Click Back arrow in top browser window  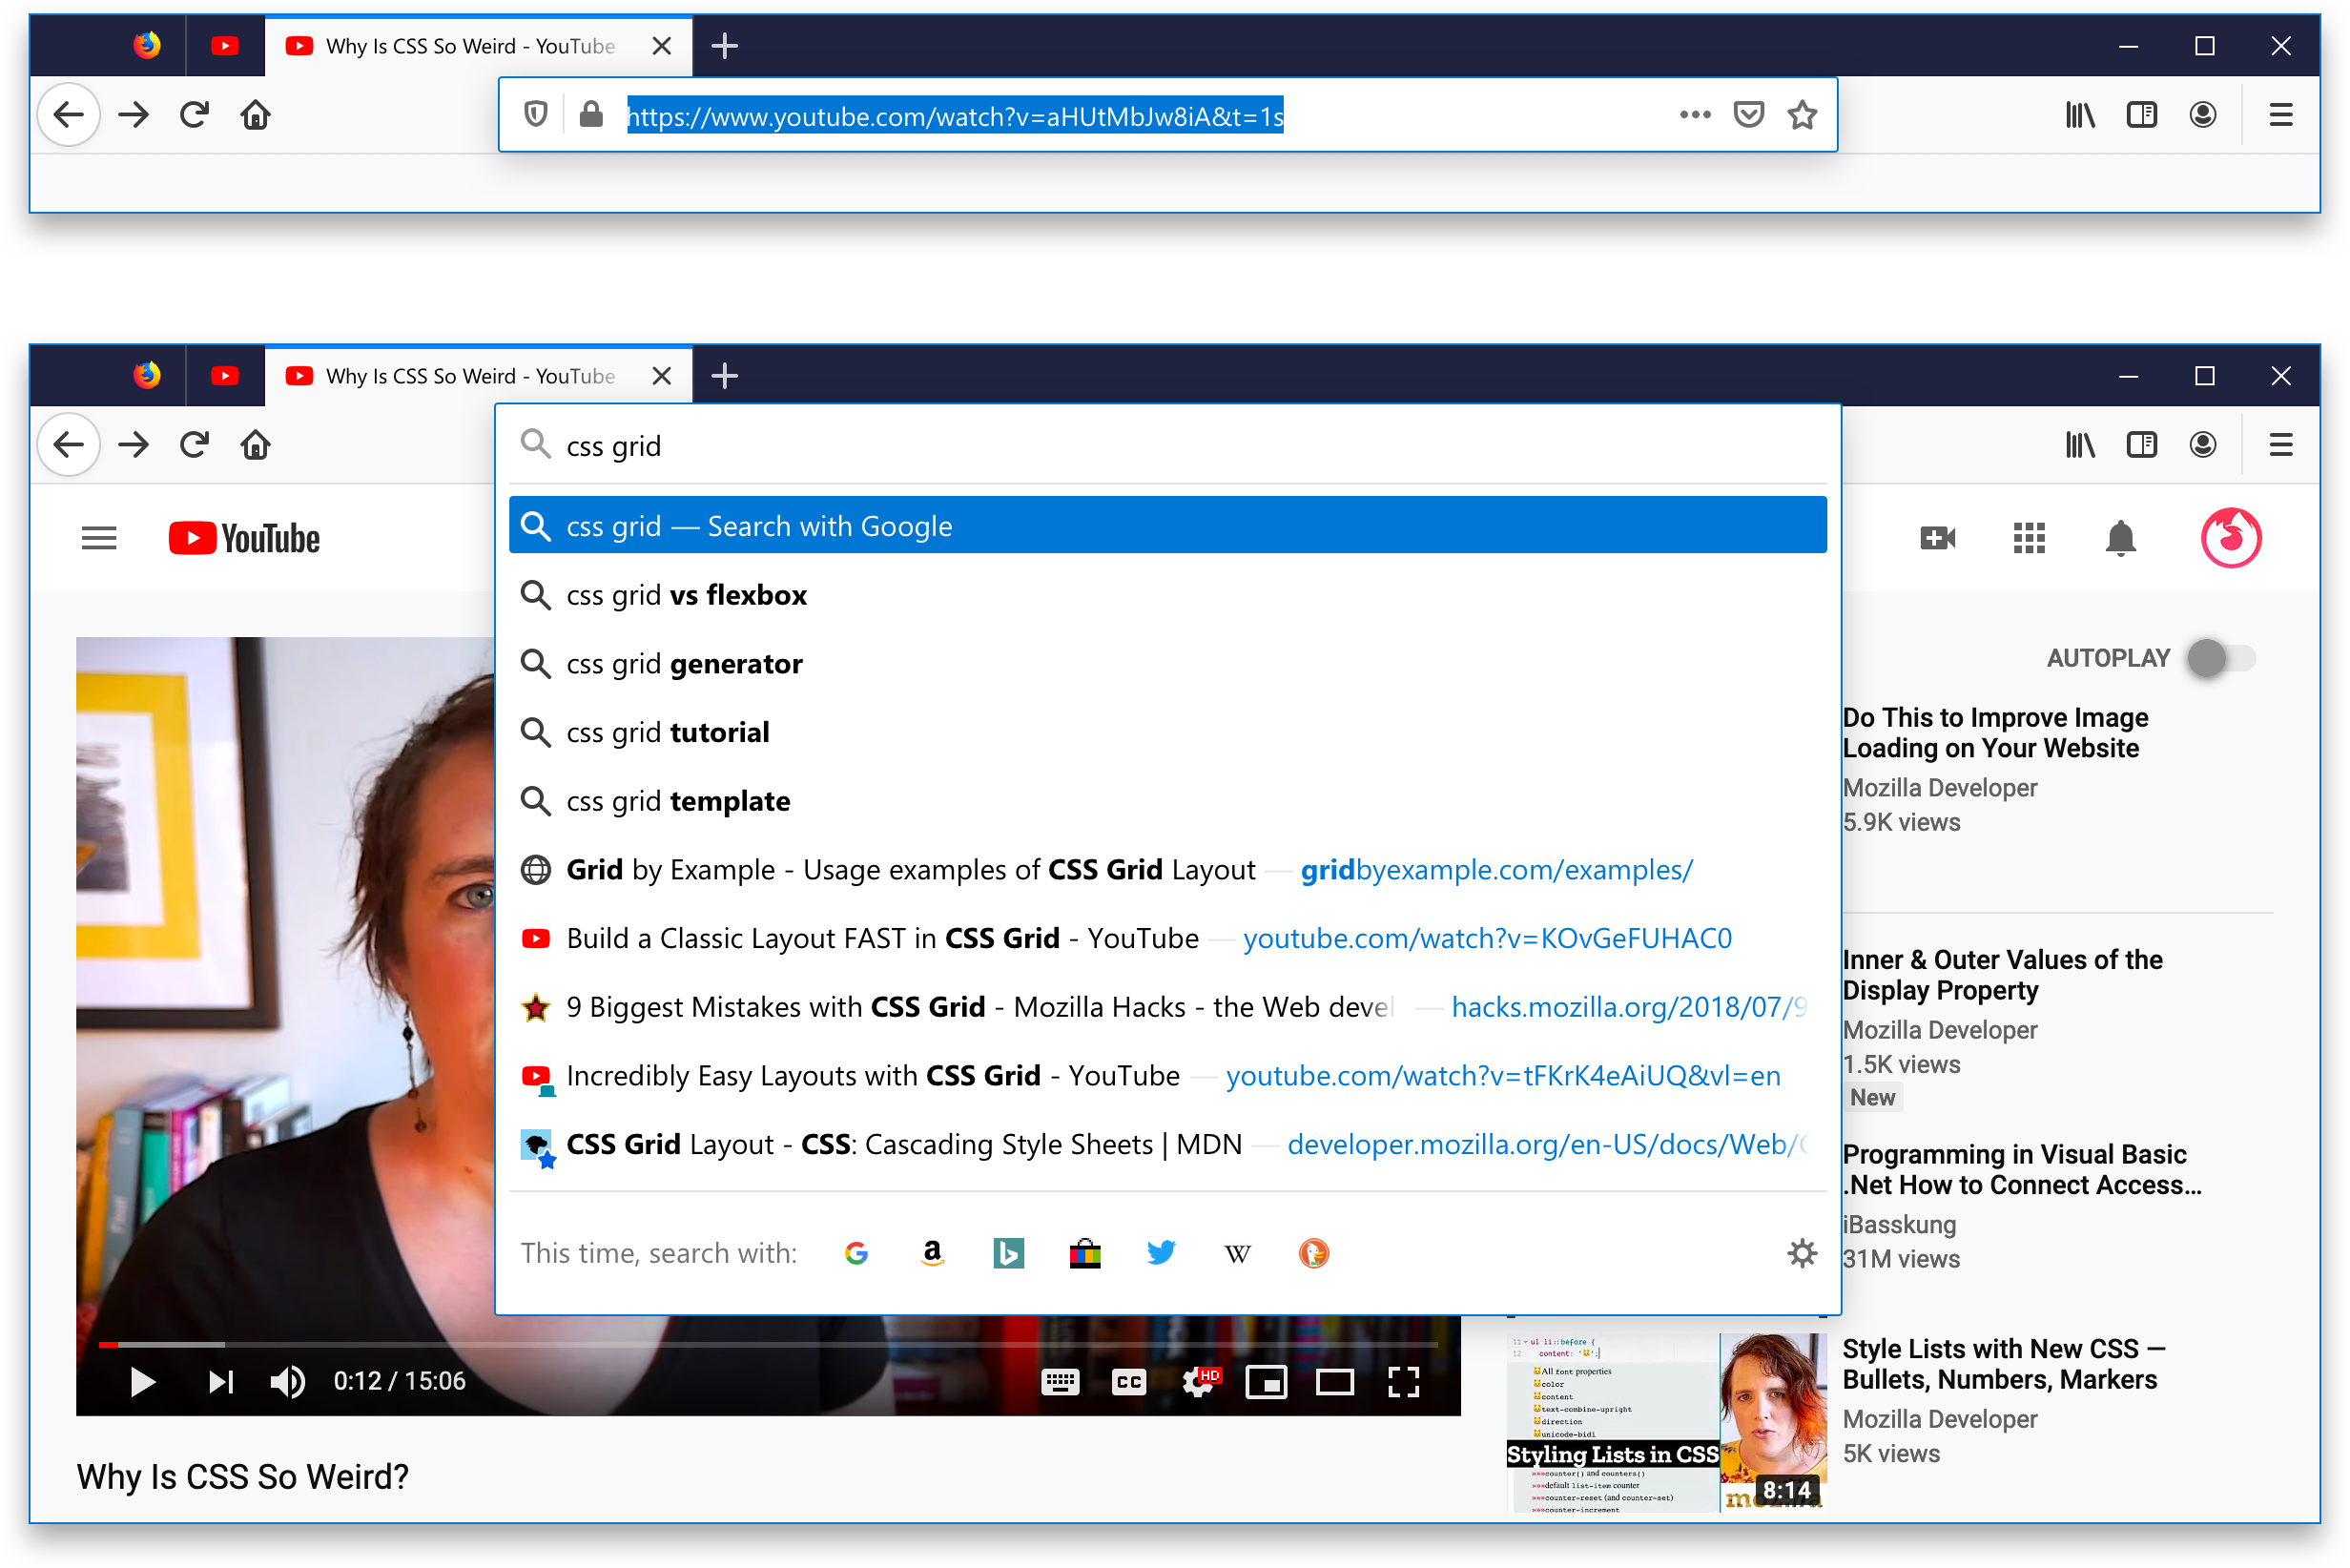[x=68, y=115]
